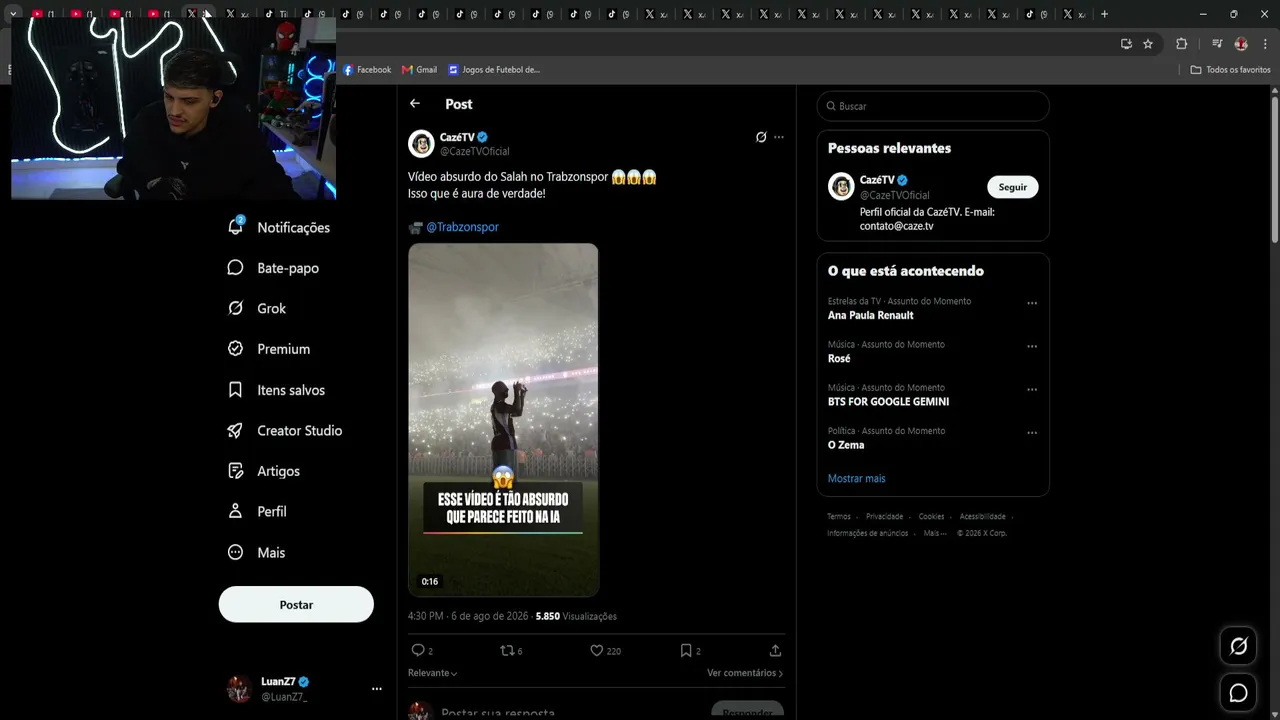The image size is (1280, 720).
Task: Open BTS FOR GOOGLE GEMINI trend
Action: [x=888, y=401]
